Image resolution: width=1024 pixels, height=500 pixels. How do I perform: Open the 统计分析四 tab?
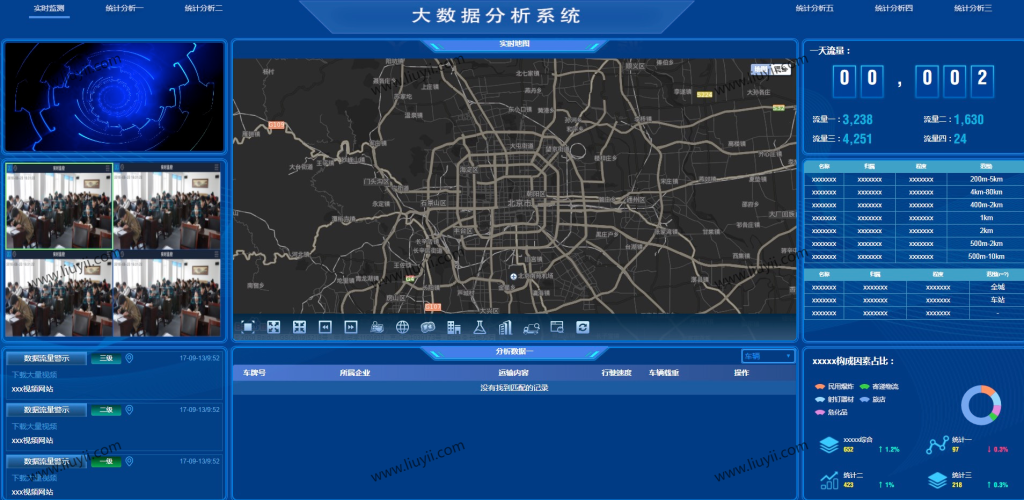coord(894,8)
